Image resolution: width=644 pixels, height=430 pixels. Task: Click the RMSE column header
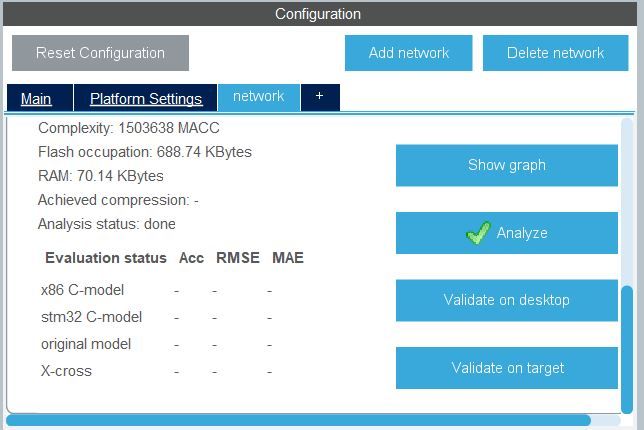[x=238, y=258]
